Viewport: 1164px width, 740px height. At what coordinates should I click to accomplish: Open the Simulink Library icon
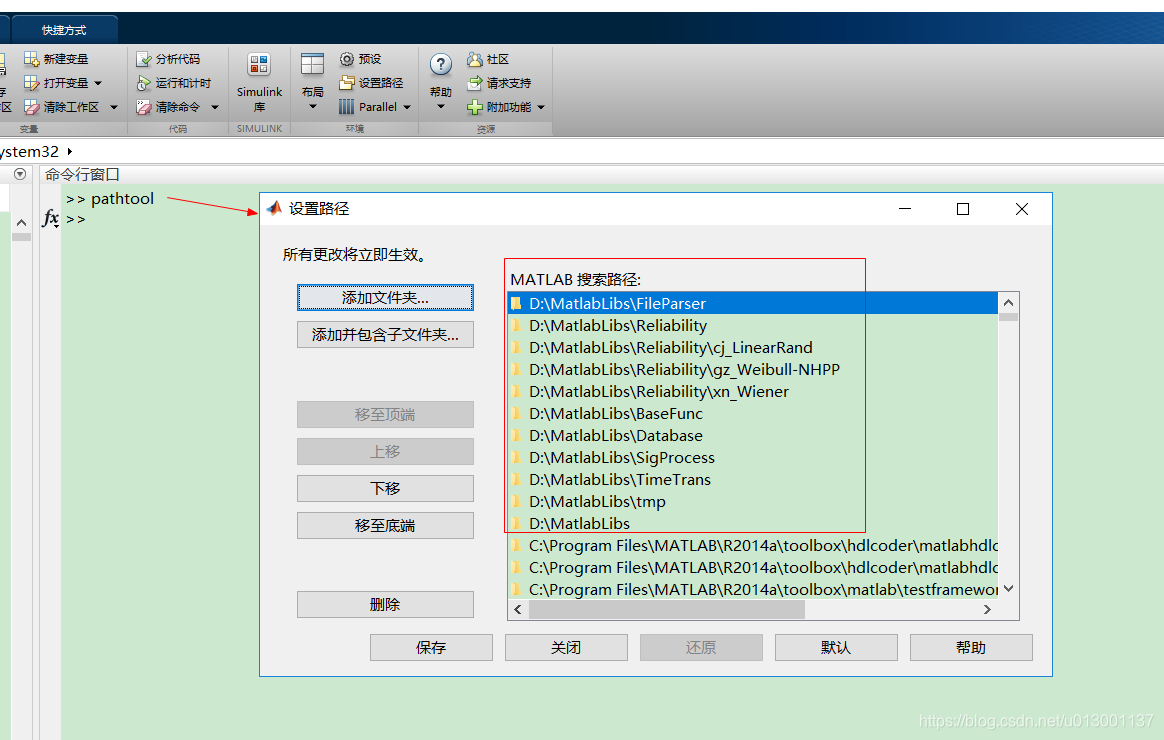click(x=259, y=65)
